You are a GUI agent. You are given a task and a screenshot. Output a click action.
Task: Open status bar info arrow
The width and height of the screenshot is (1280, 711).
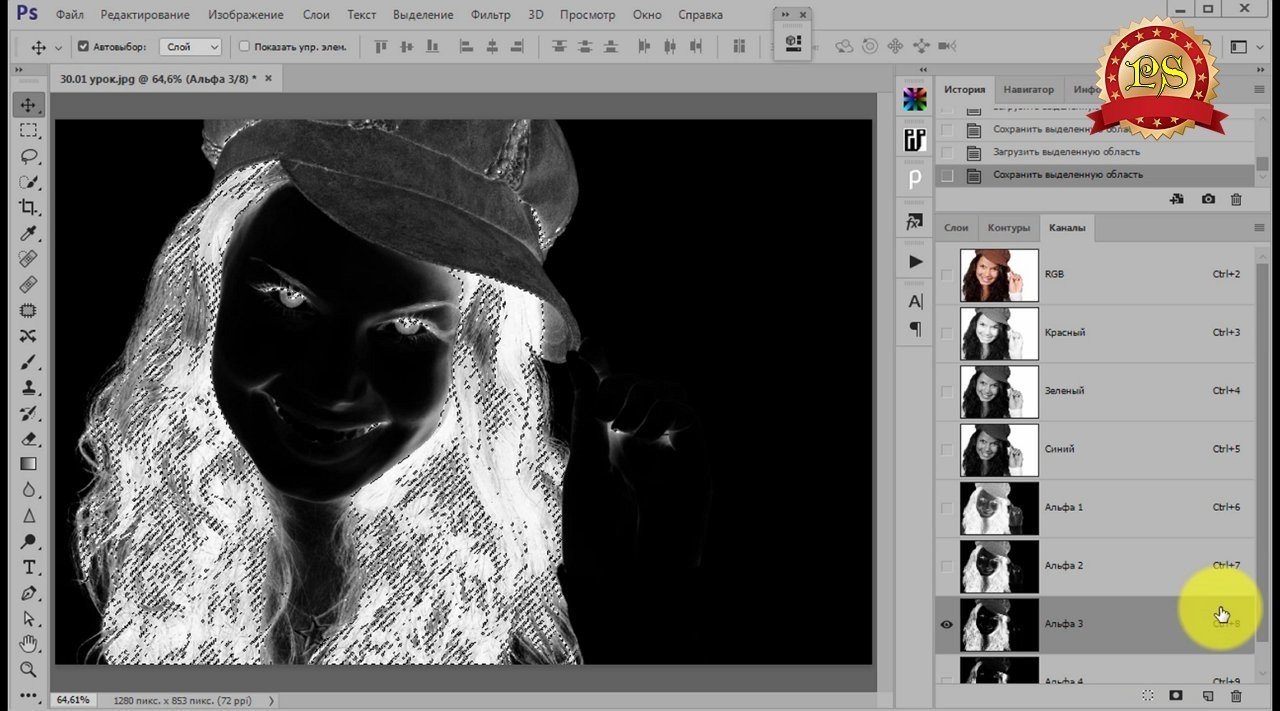272,700
